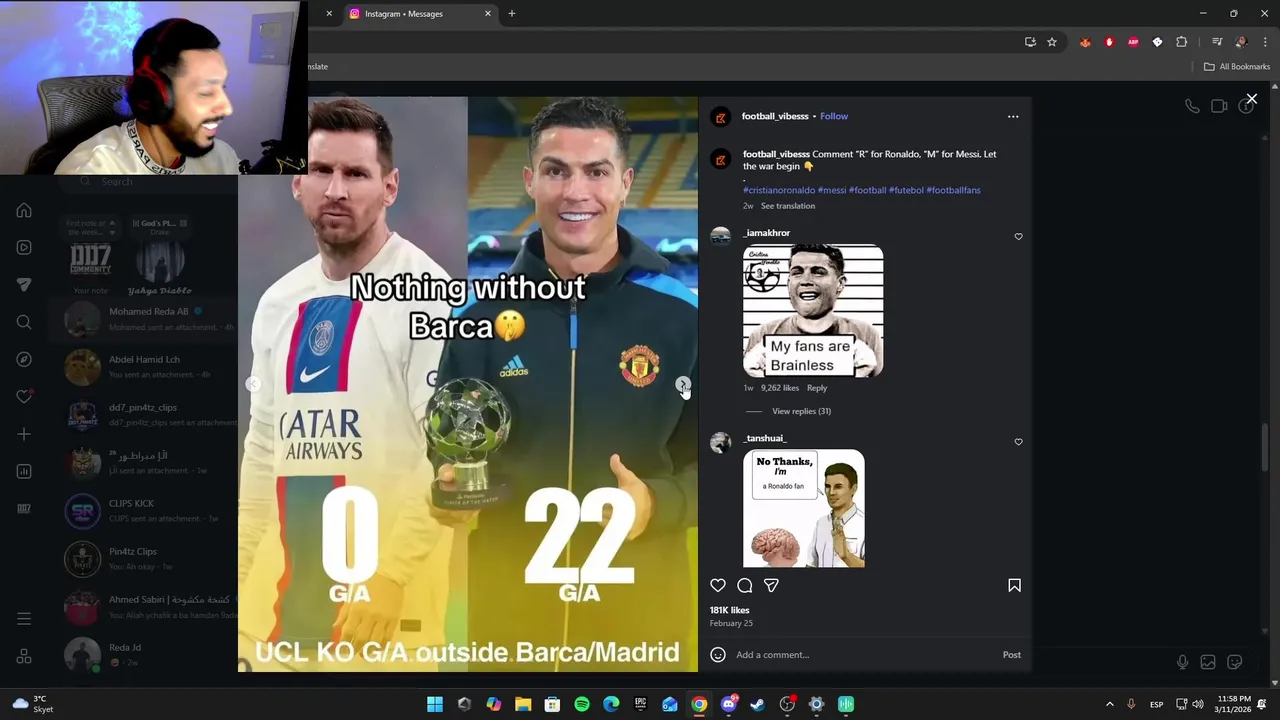Click the messages Search field

[x=150, y=182]
